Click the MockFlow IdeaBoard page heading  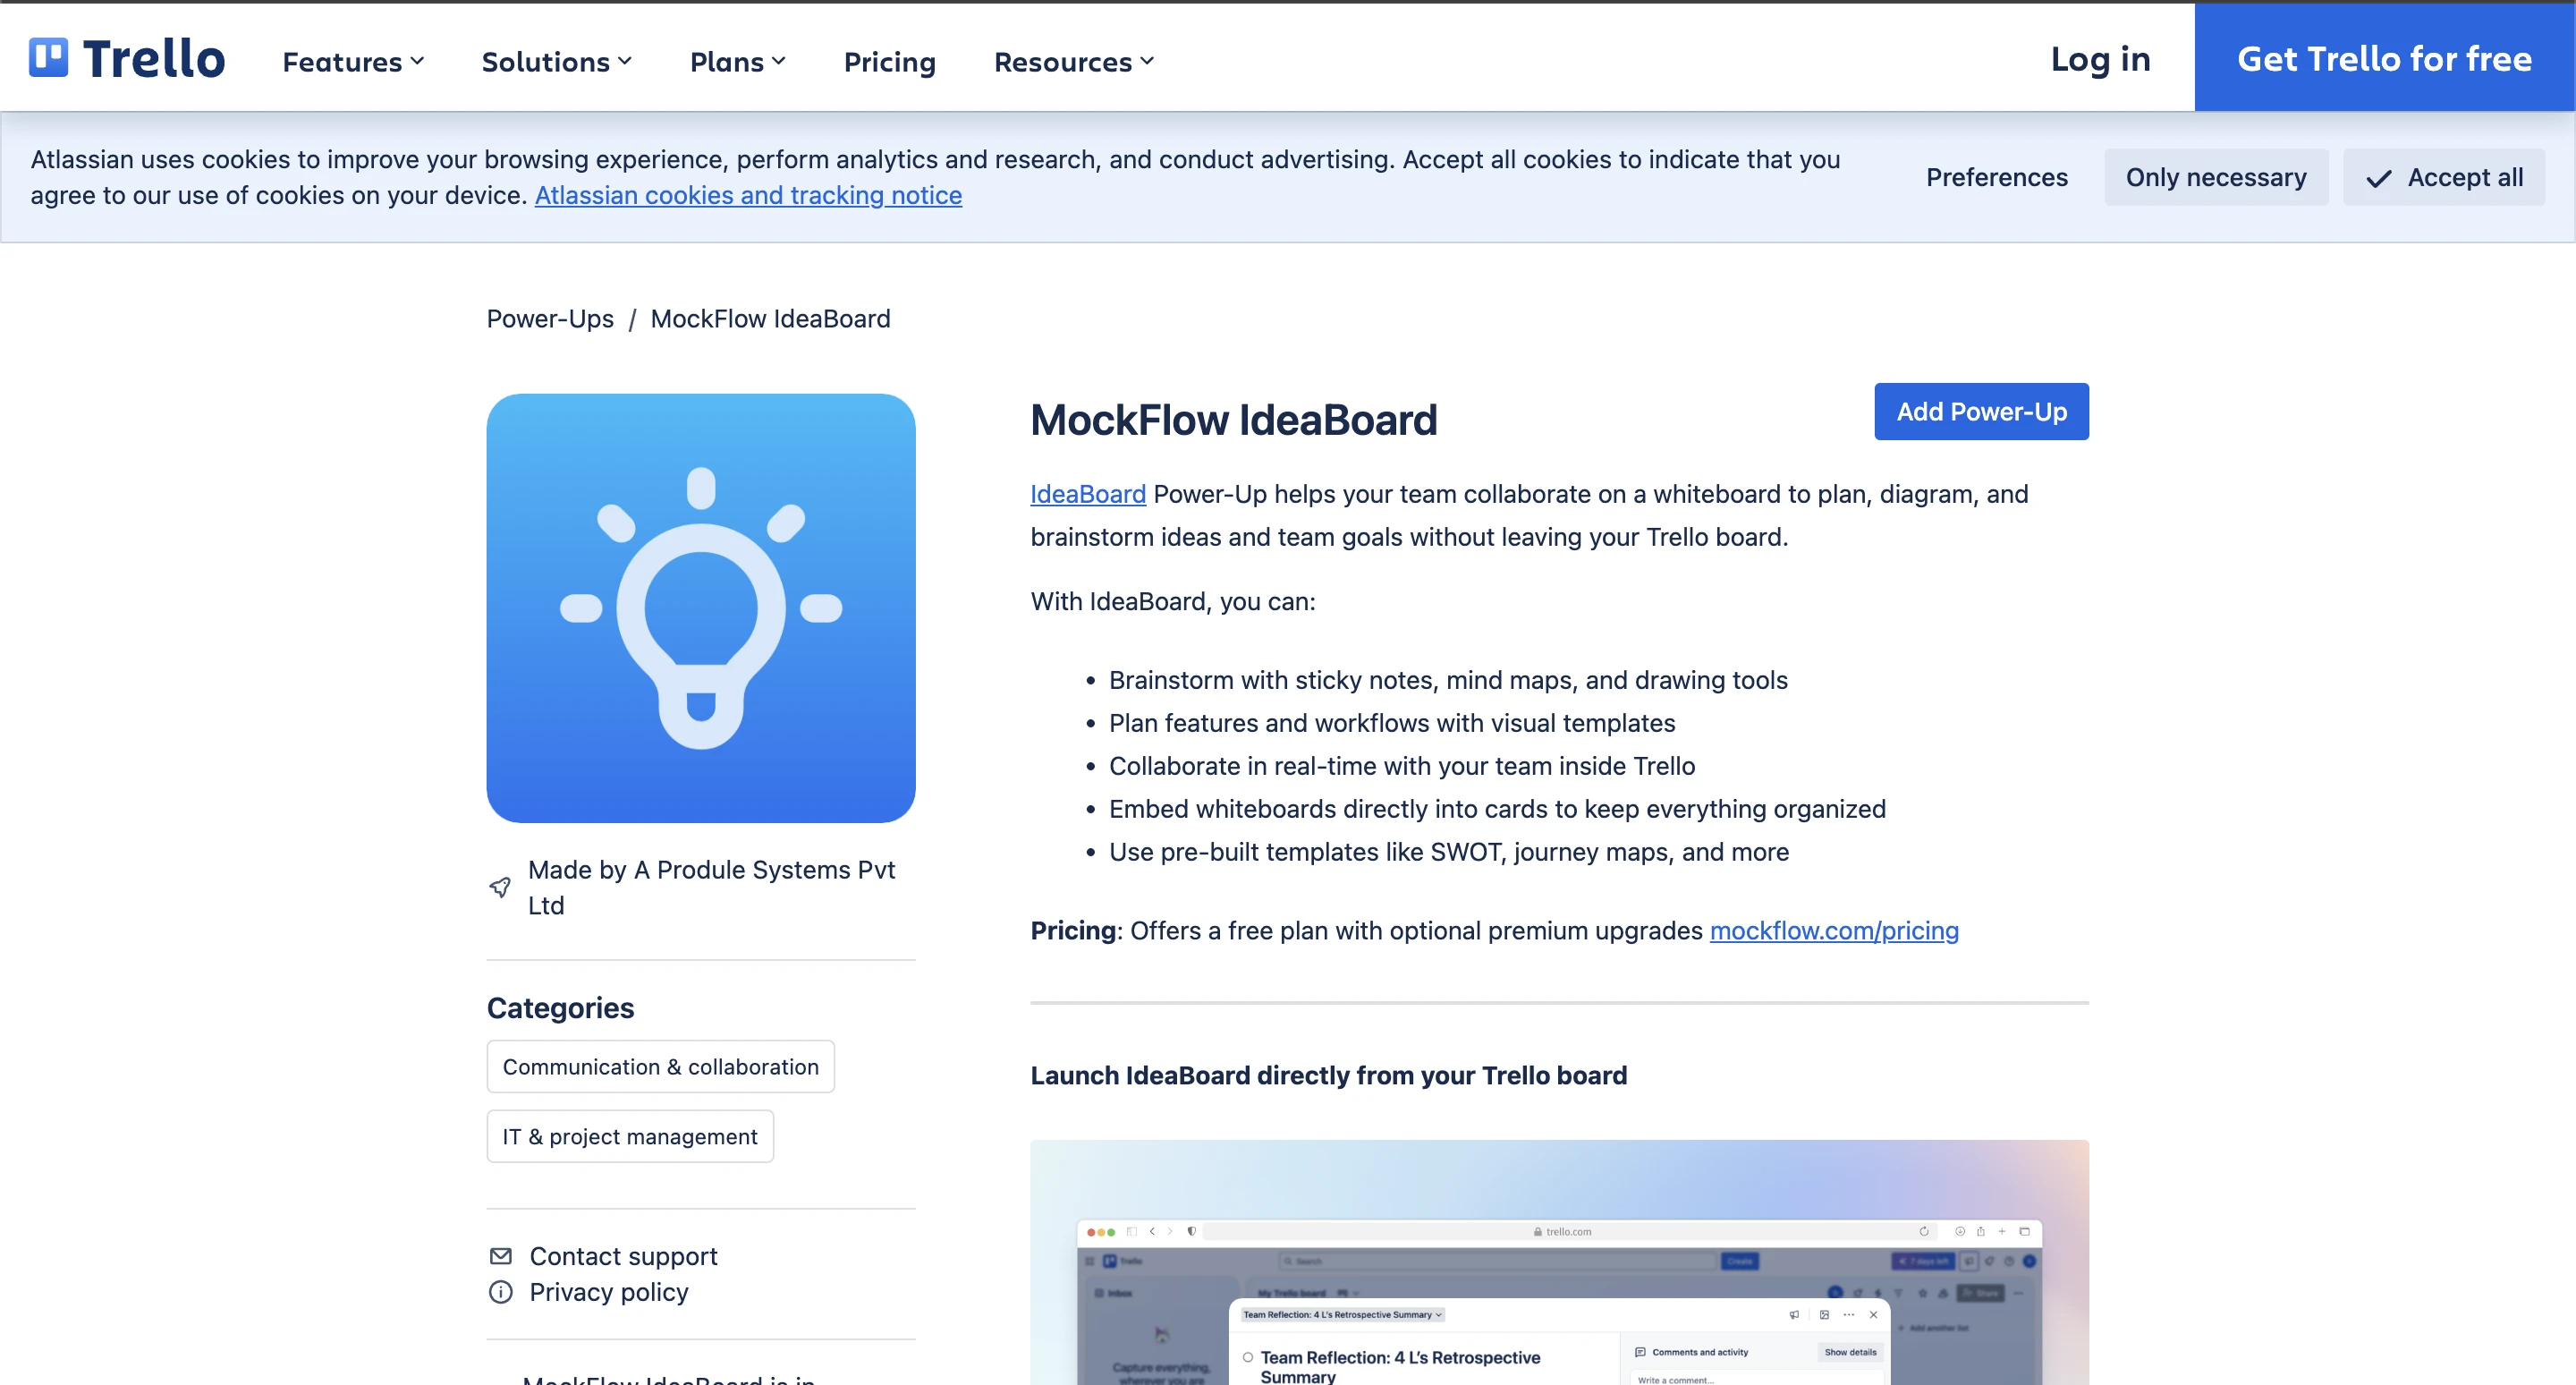(x=1233, y=420)
